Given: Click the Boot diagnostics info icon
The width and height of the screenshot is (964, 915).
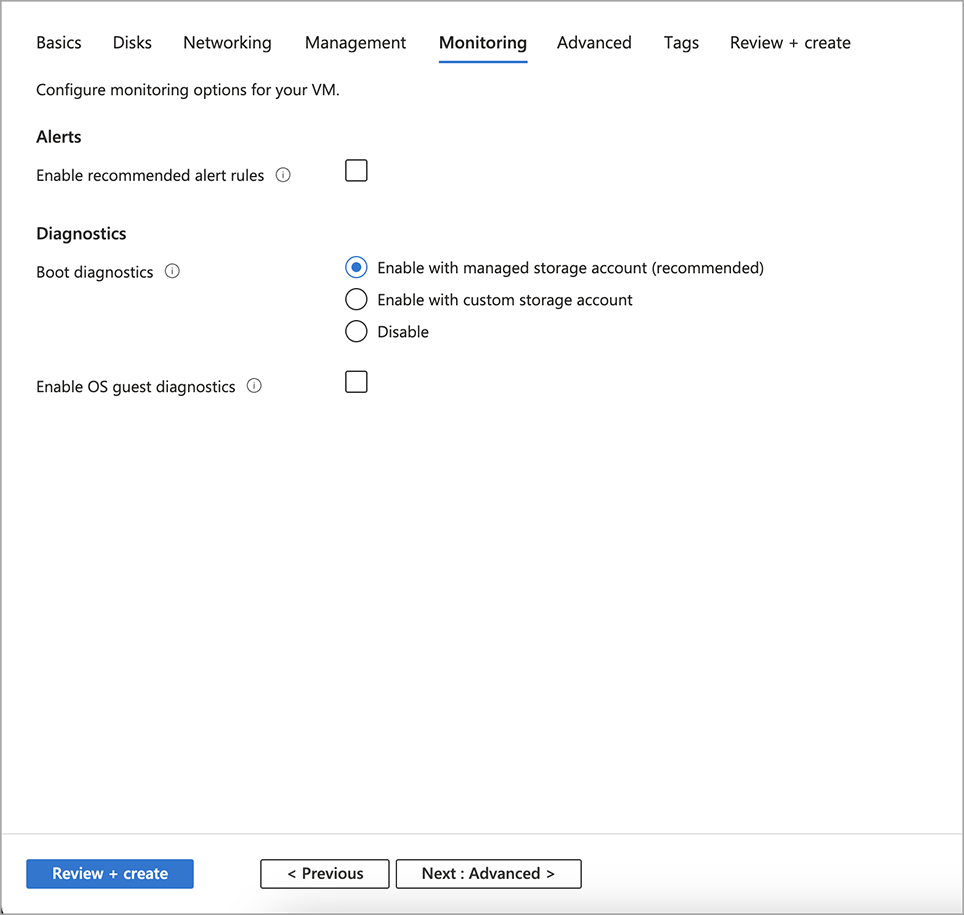Looking at the screenshot, I should click(172, 271).
